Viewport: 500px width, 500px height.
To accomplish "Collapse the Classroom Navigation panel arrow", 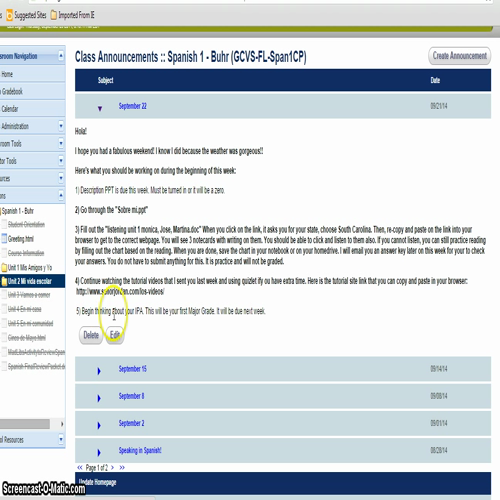I will tap(61, 55).
